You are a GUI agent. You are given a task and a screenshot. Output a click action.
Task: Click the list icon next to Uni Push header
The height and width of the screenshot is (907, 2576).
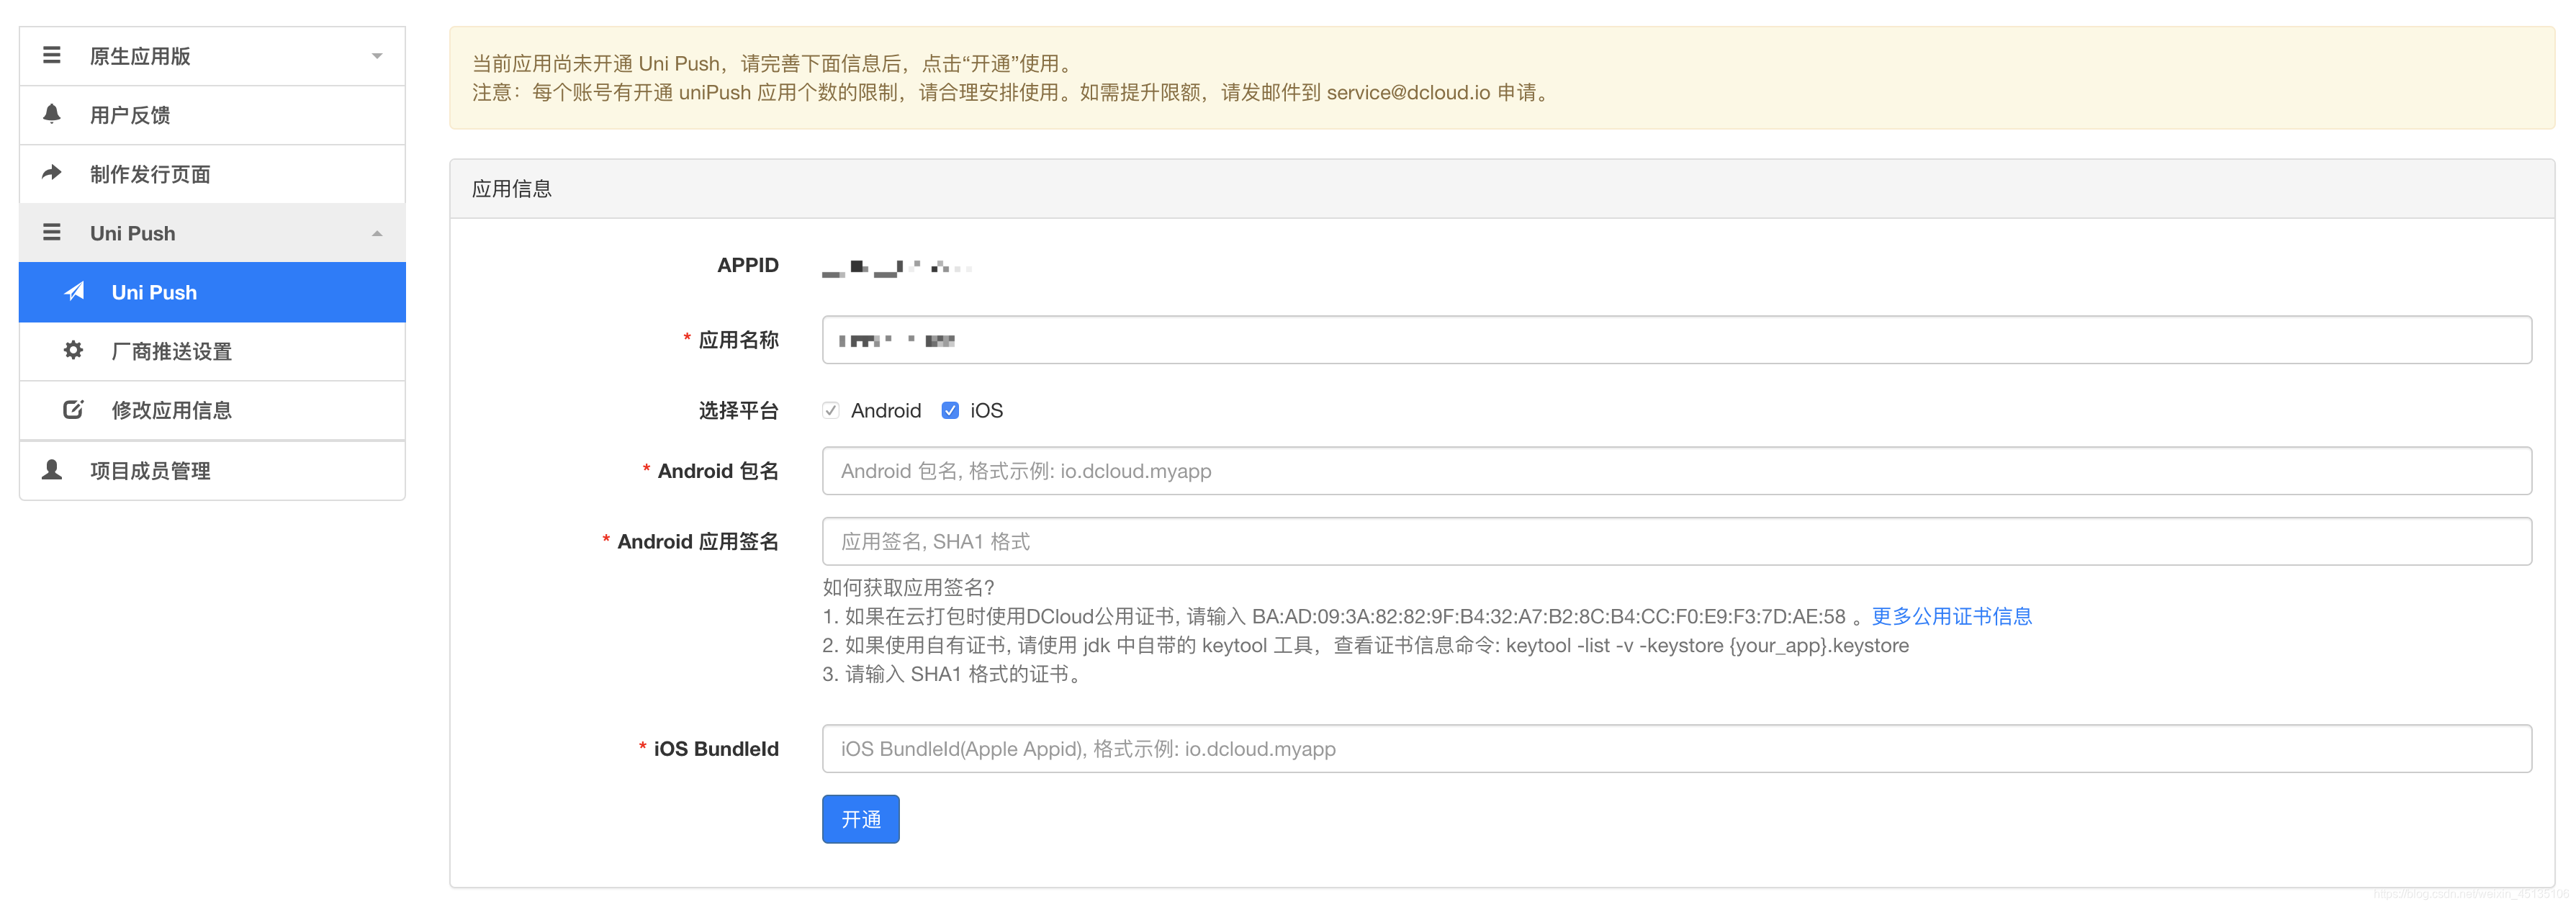52,232
